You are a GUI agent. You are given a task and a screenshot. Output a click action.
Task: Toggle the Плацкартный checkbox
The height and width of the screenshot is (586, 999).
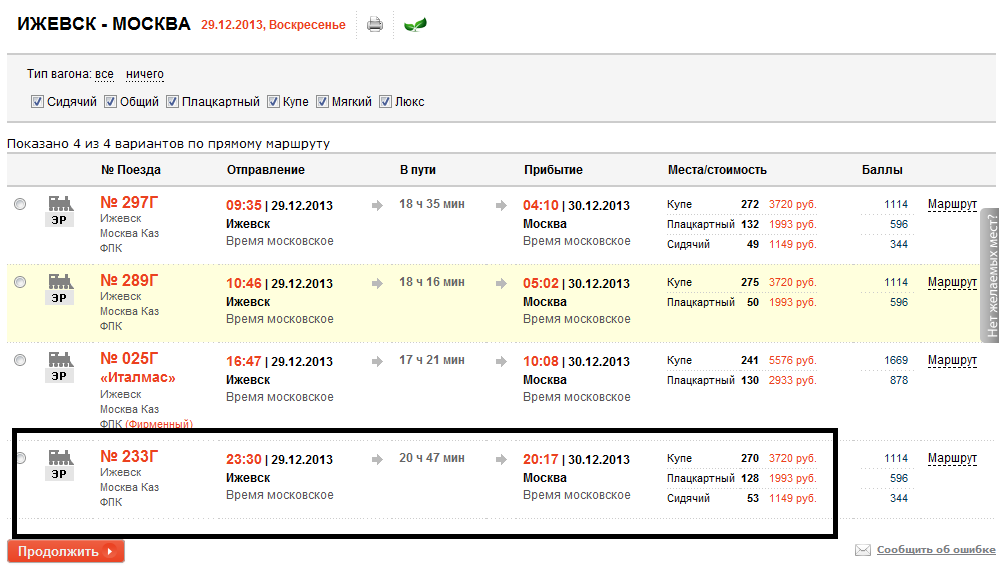[x=173, y=102]
